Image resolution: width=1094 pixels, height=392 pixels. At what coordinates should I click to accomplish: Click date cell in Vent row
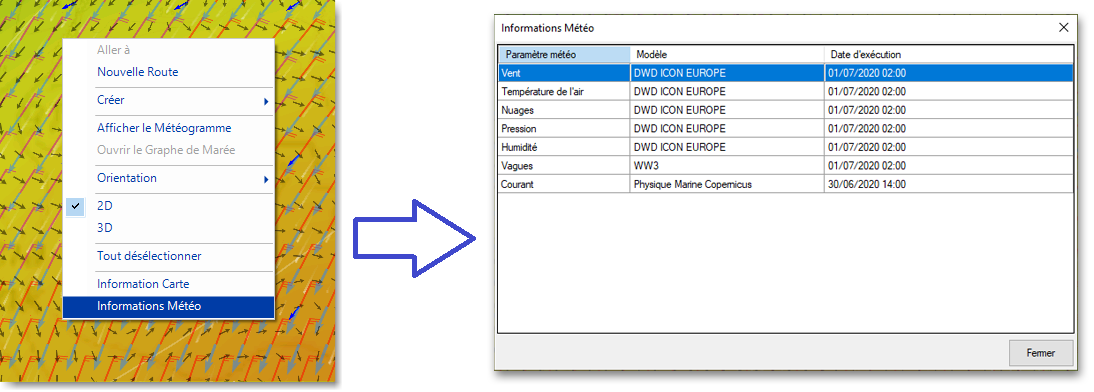948,73
